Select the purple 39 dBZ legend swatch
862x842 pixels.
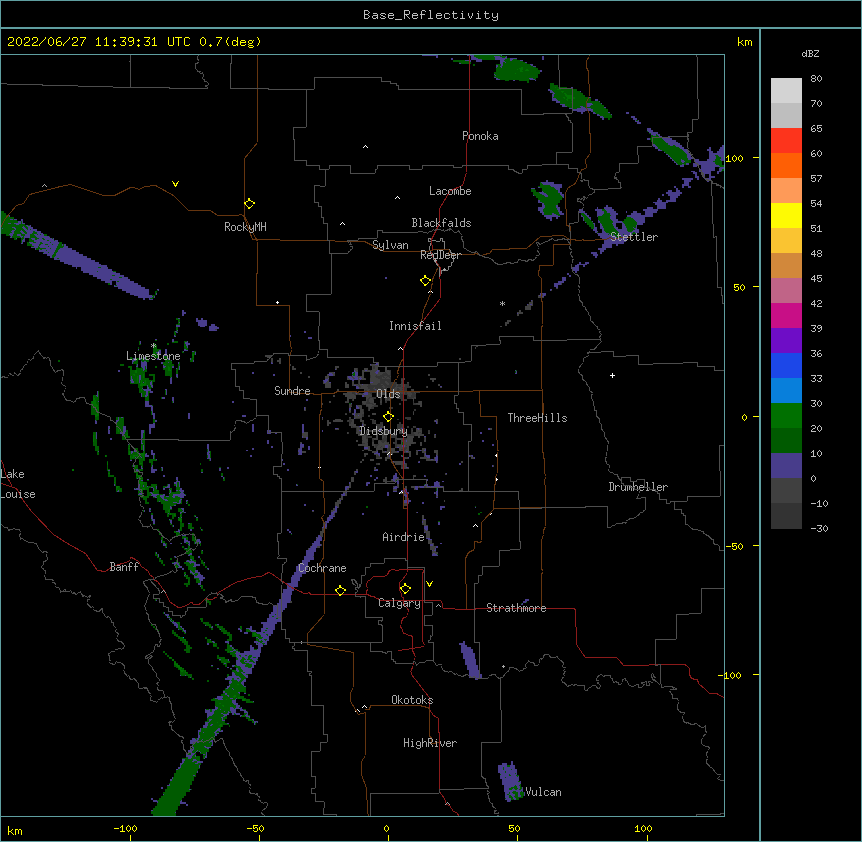click(x=786, y=340)
